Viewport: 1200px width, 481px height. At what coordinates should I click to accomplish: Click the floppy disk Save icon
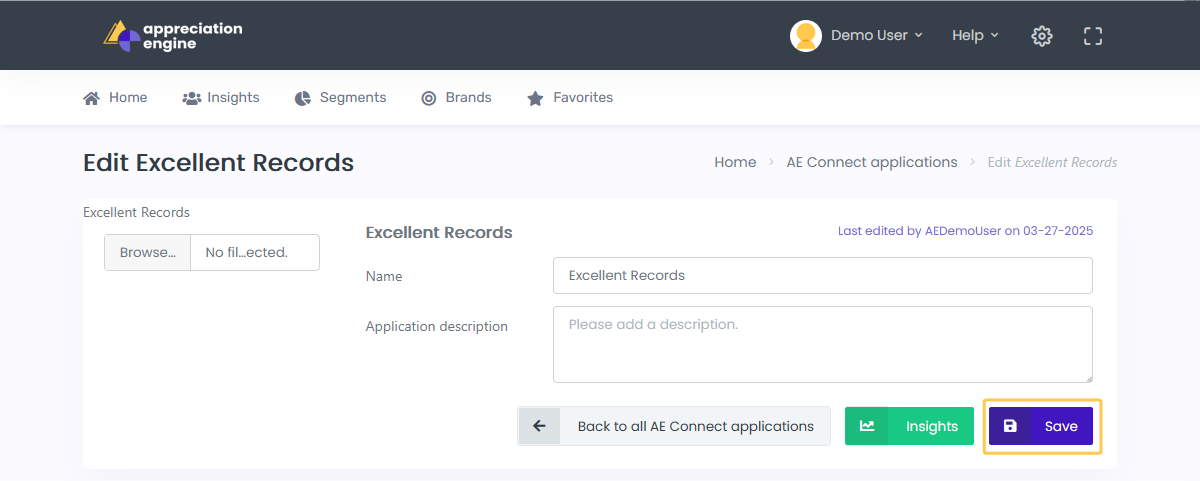(x=1010, y=426)
